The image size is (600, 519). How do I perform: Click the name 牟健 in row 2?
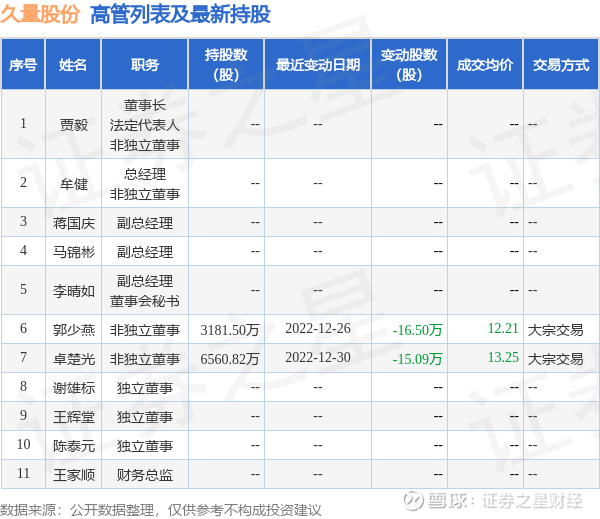73,184
